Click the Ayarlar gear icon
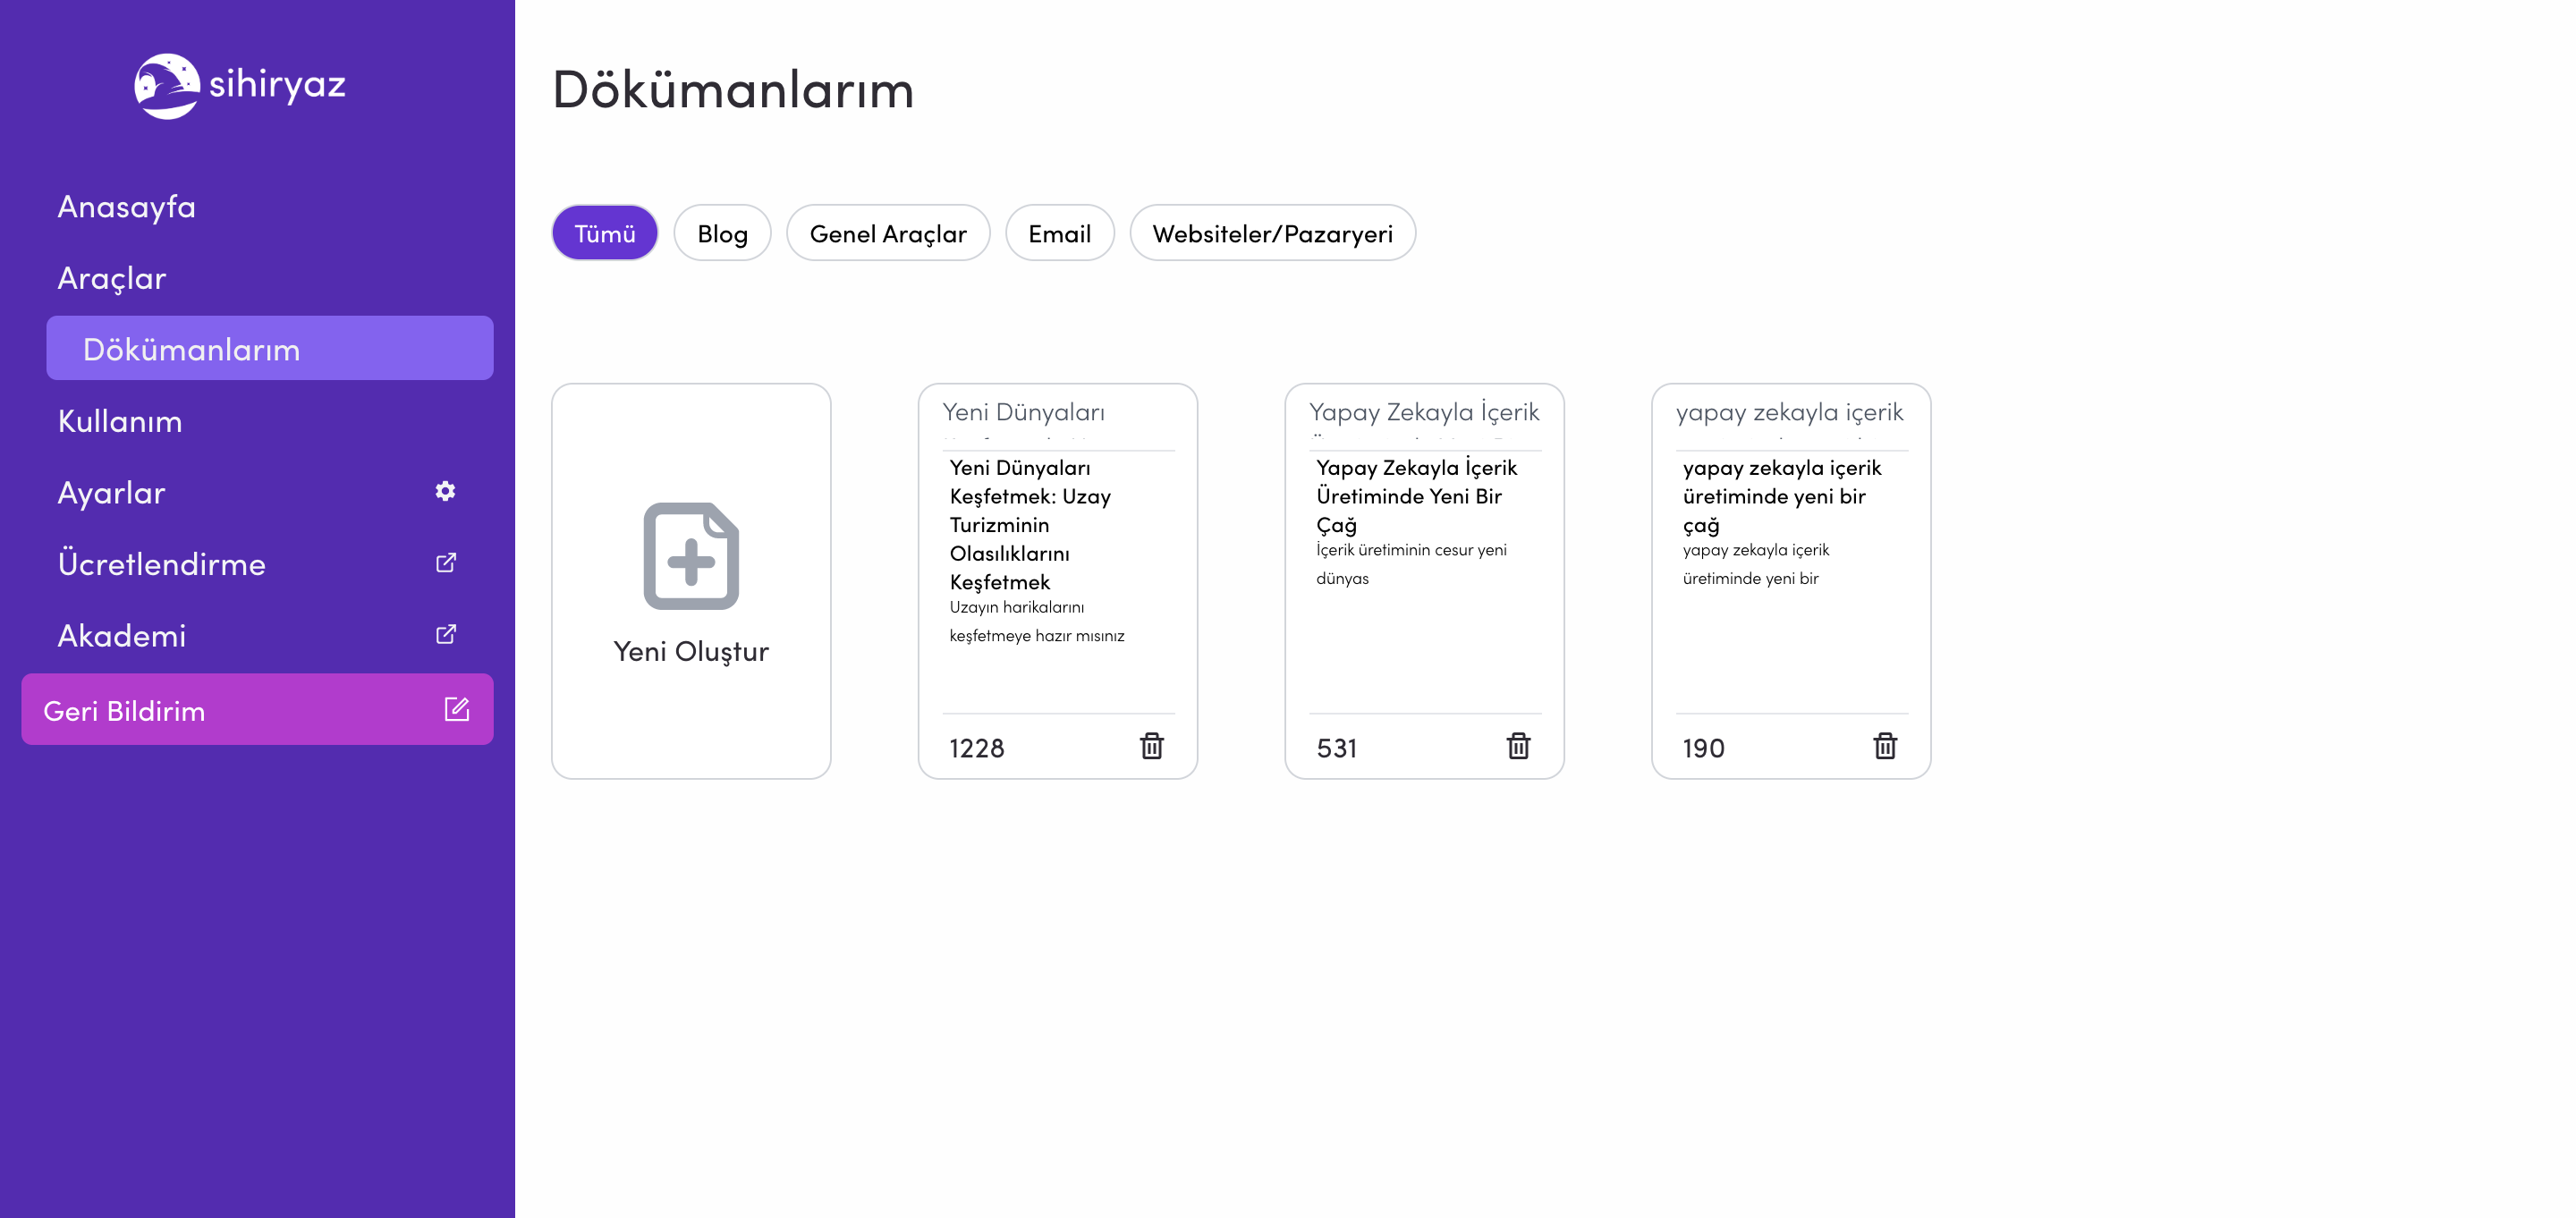The width and height of the screenshot is (2576, 1218). (x=446, y=491)
